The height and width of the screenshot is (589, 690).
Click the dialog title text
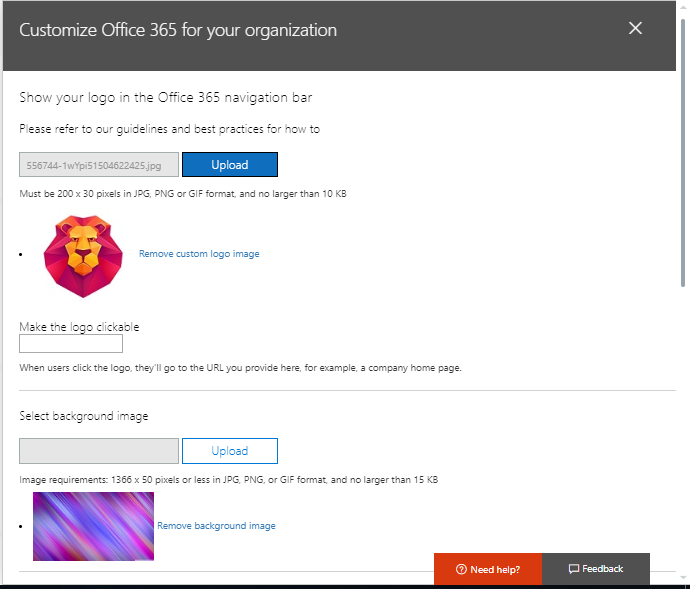click(178, 30)
